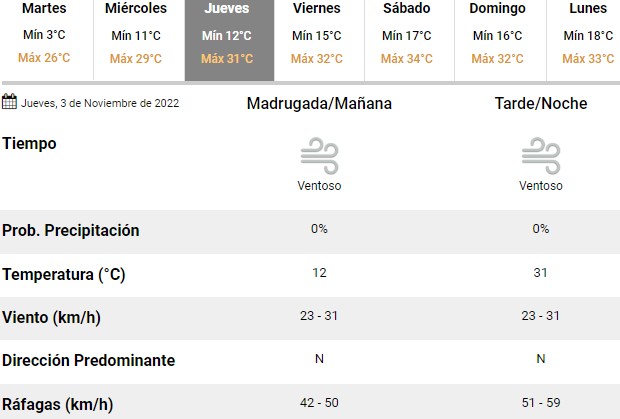
Task: Select the Miércoles forecast tab
Action: tap(139, 39)
